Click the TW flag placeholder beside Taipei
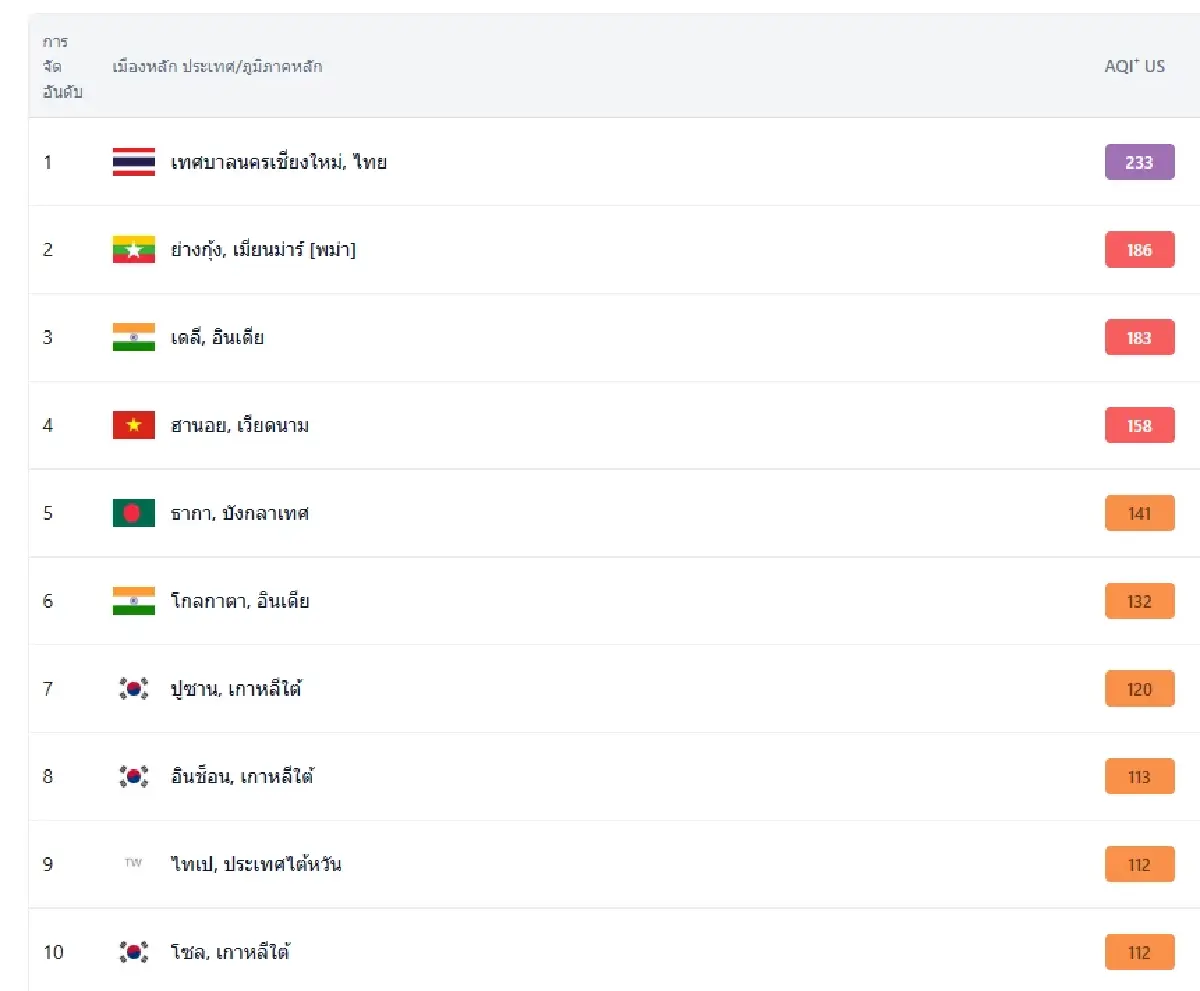This screenshot has height=991, width=1200. [133, 864]
